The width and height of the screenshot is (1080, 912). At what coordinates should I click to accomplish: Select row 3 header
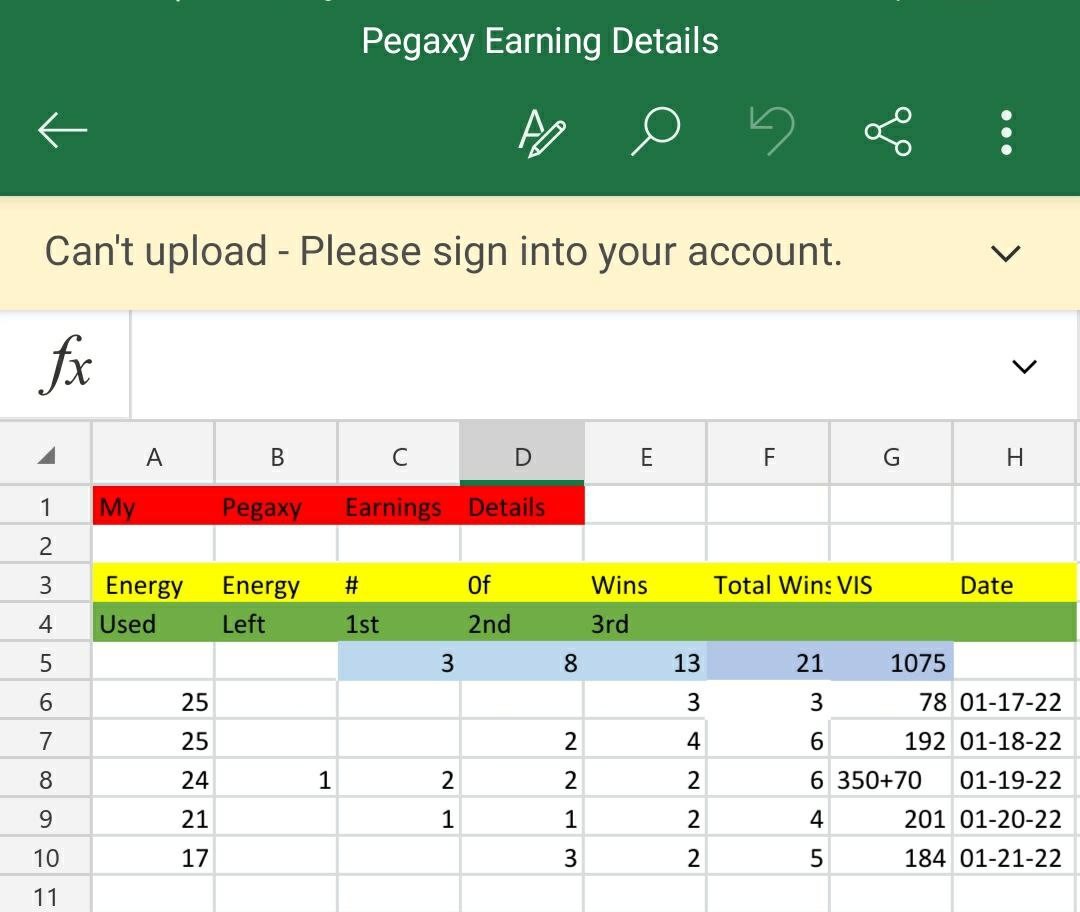click(45, 584)
